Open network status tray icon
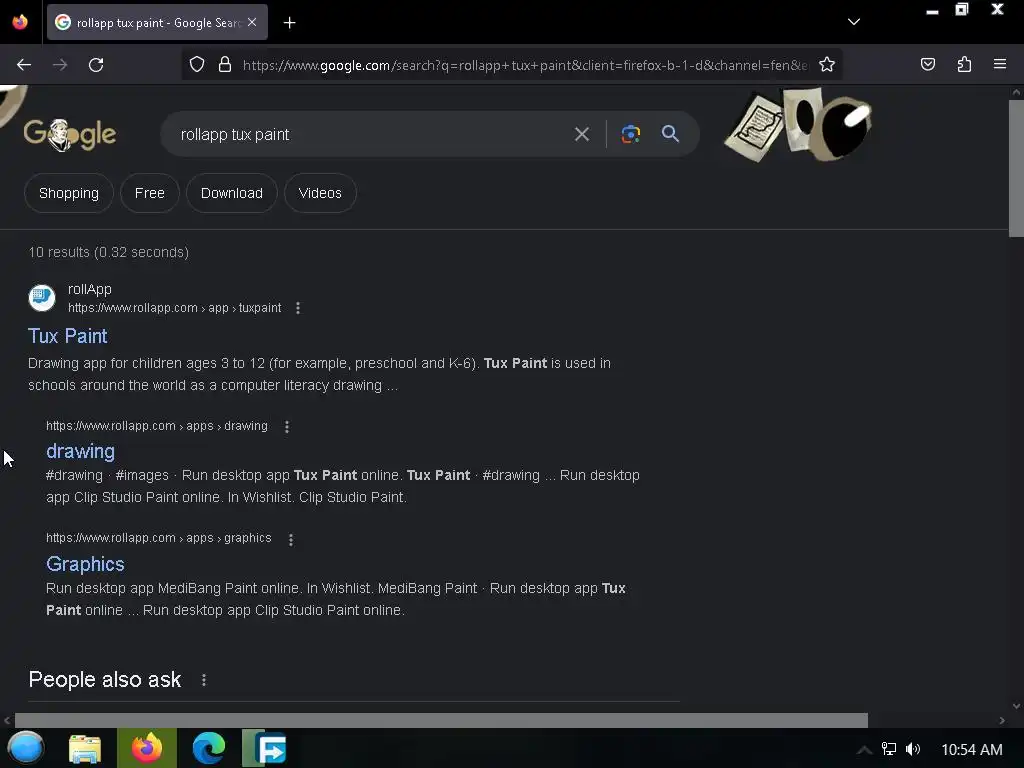 pos(889,749)
